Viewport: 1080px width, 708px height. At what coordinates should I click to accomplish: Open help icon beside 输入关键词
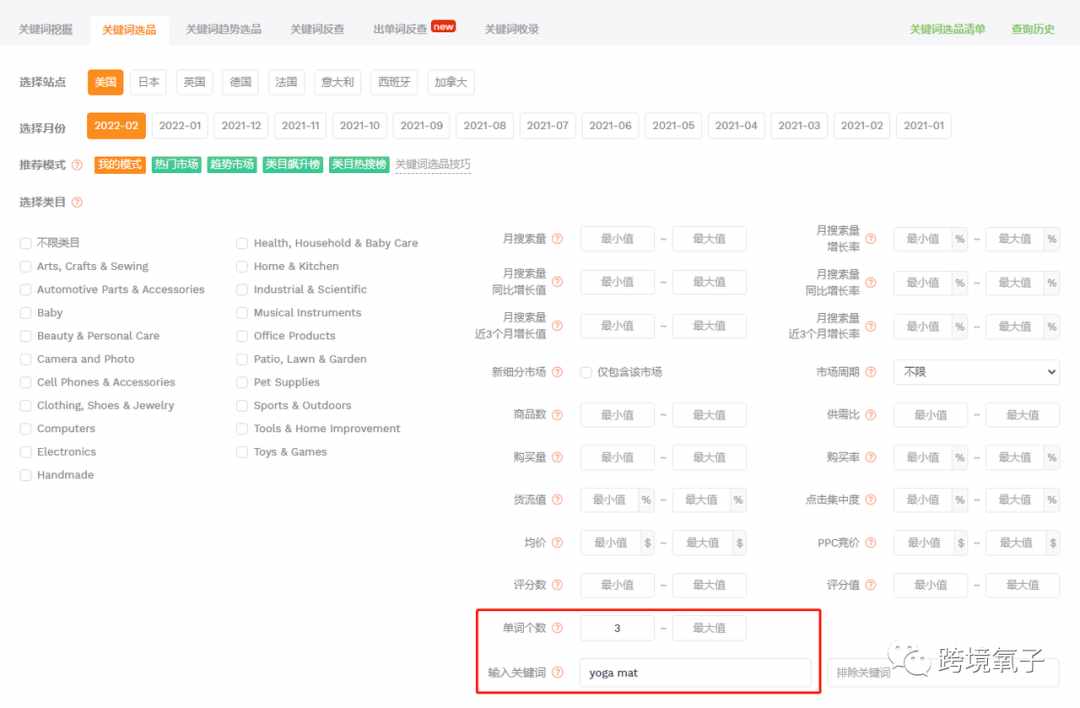[x=557, y=672]
